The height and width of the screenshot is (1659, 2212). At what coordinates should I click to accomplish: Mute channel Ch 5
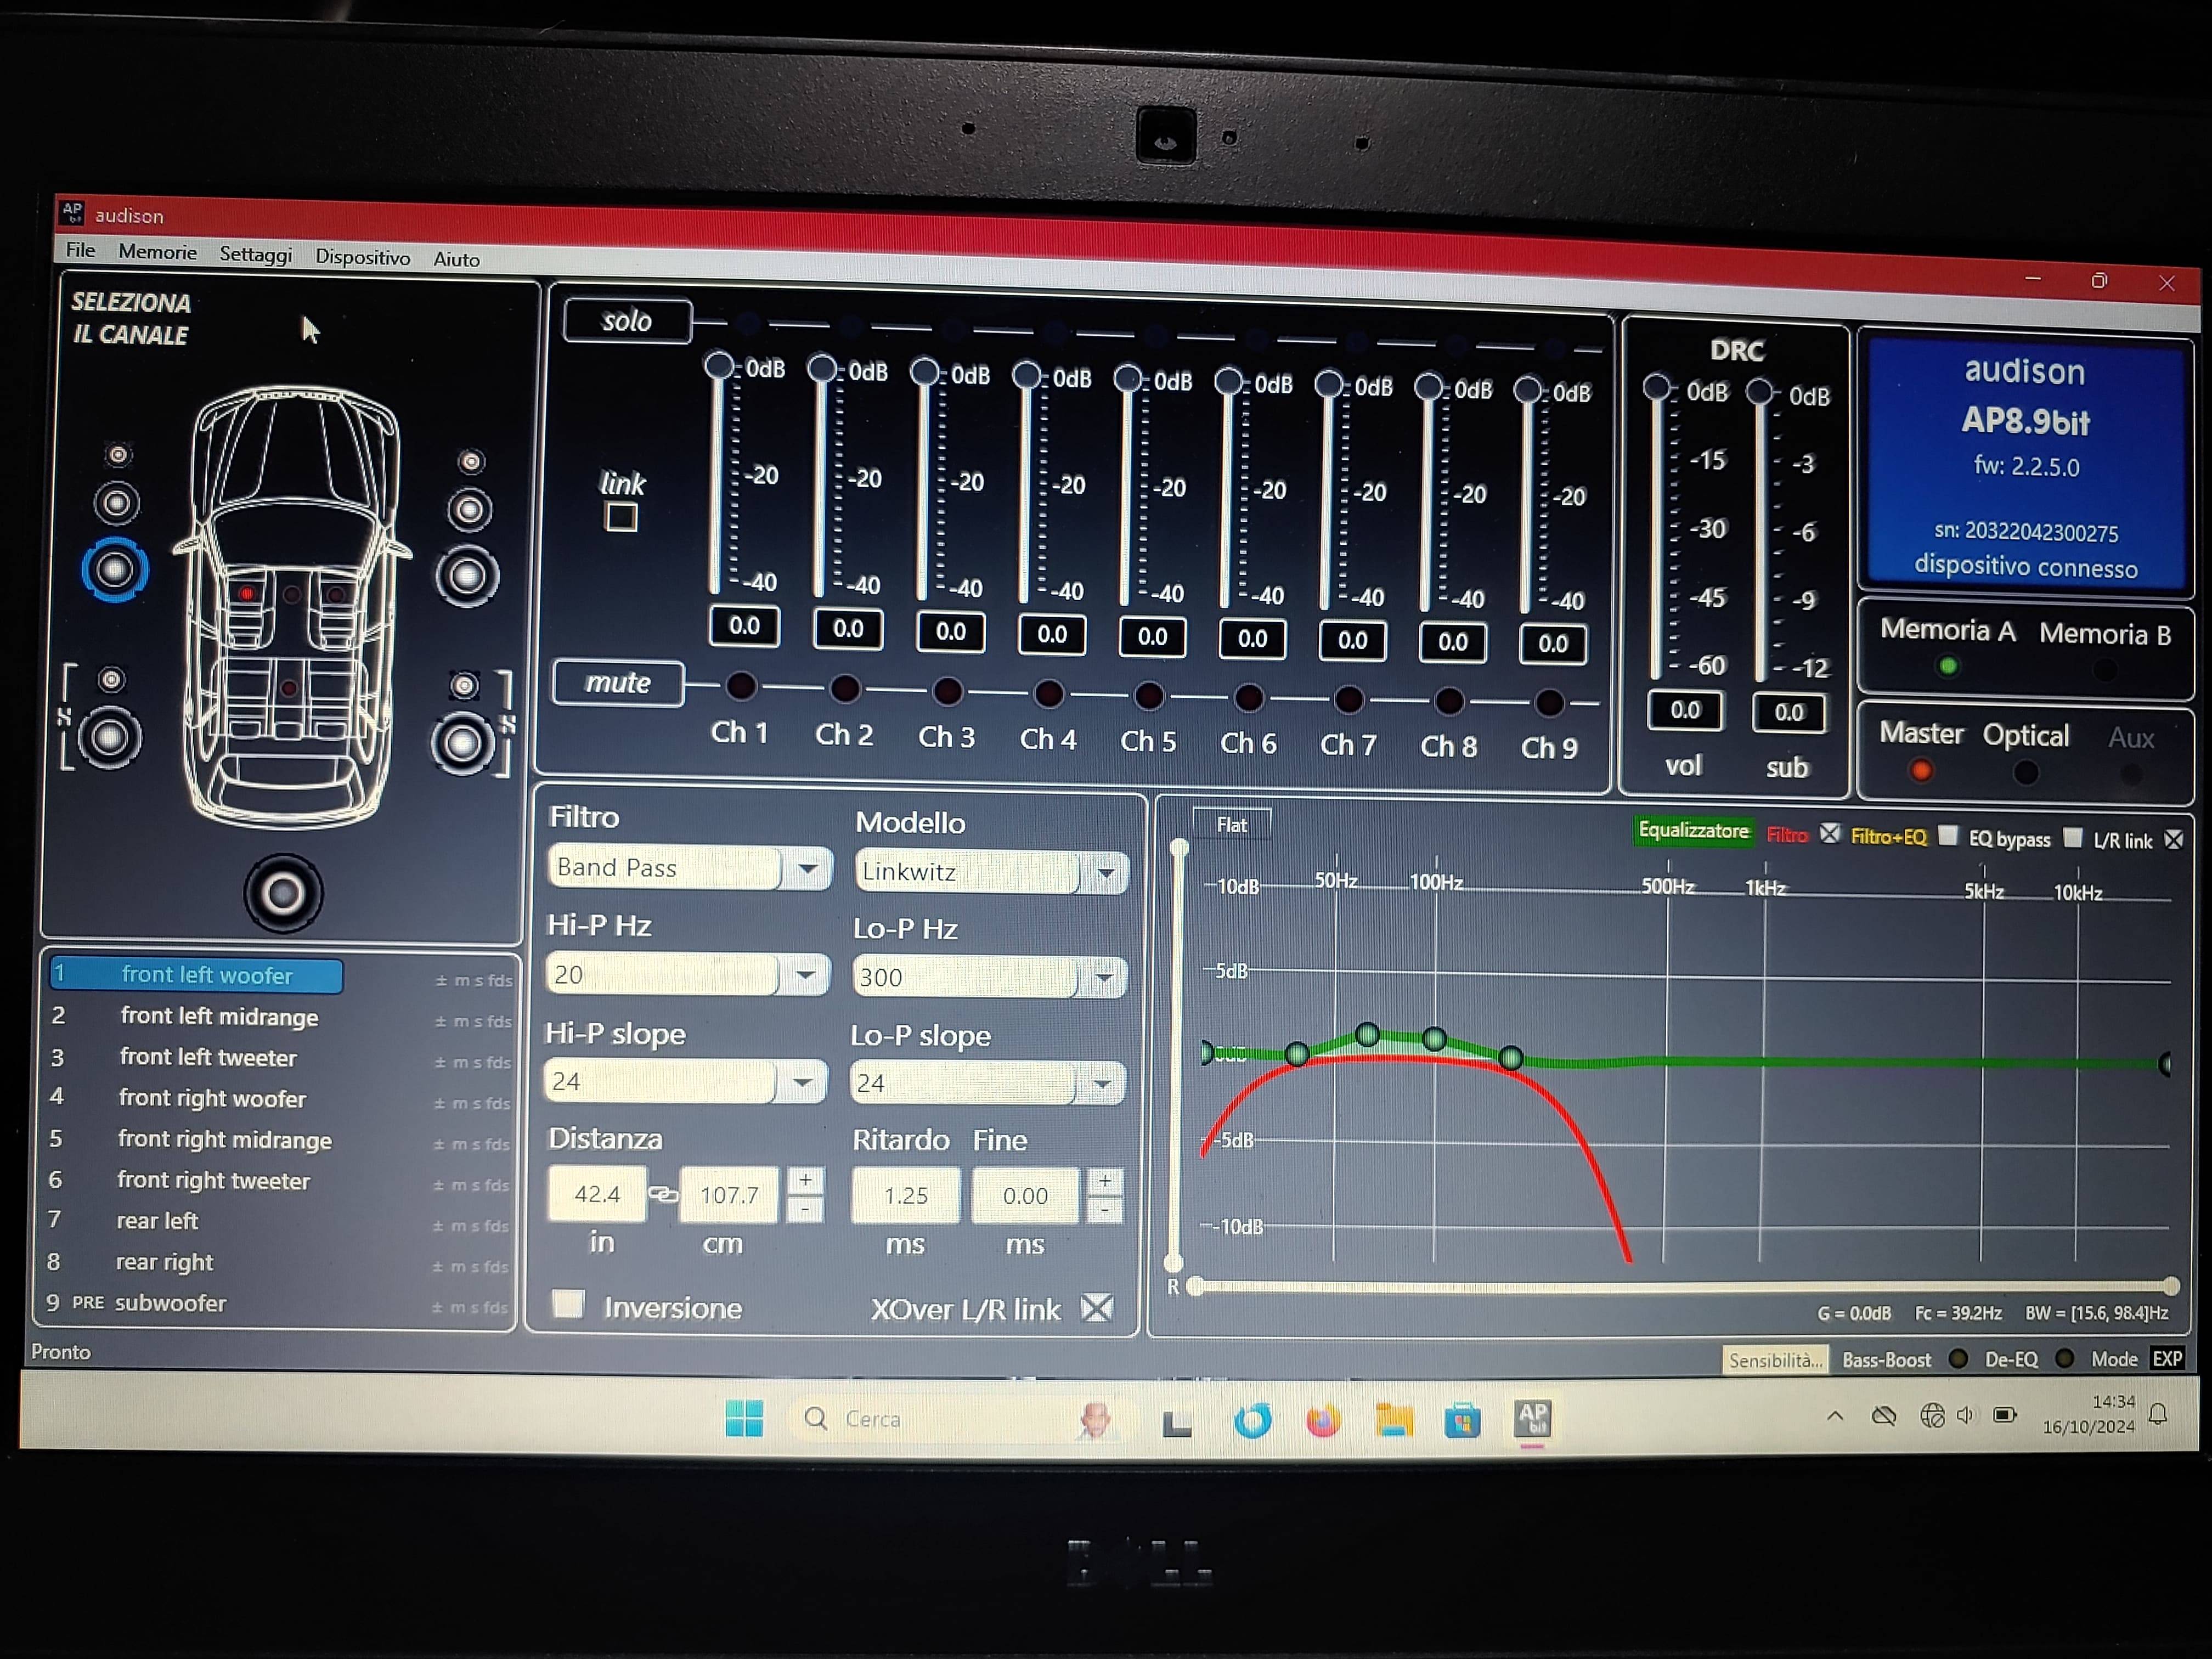(1149, 695)
